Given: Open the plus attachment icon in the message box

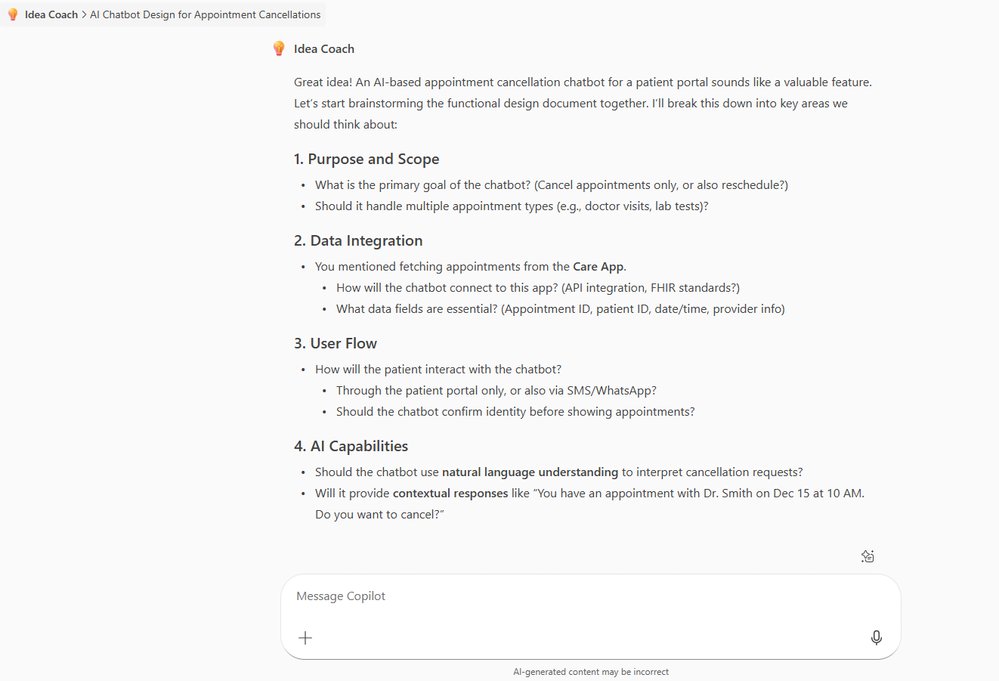Looking at the screenshot, I should pyautogui.click(x=305, y=637).
